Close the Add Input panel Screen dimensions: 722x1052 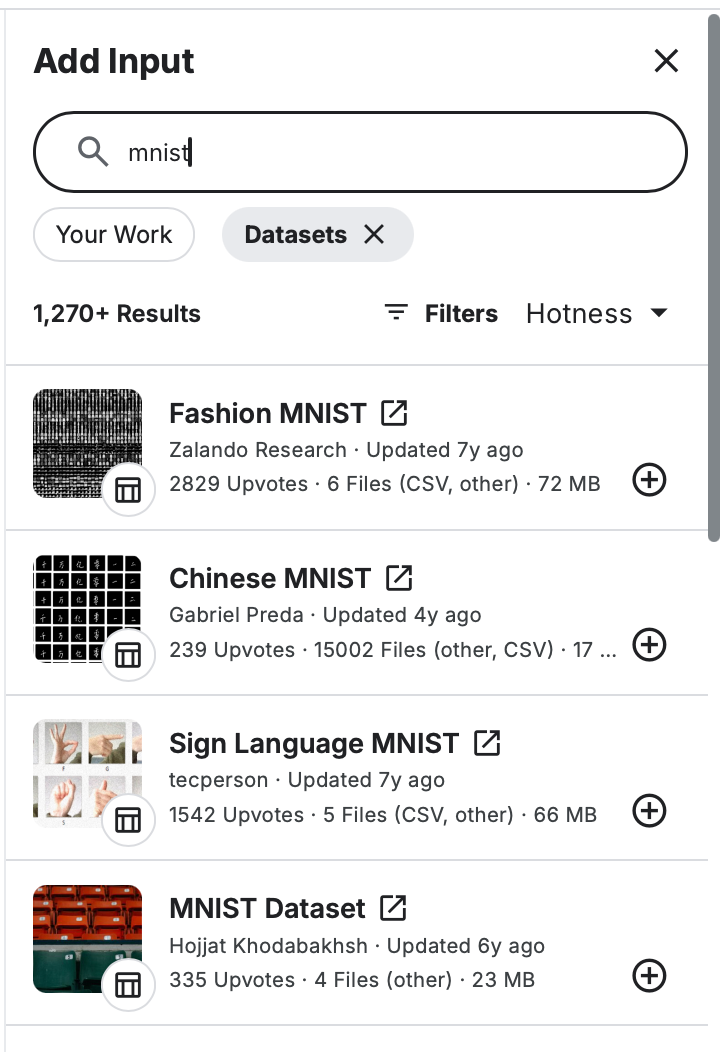click(x=666, y=61)
